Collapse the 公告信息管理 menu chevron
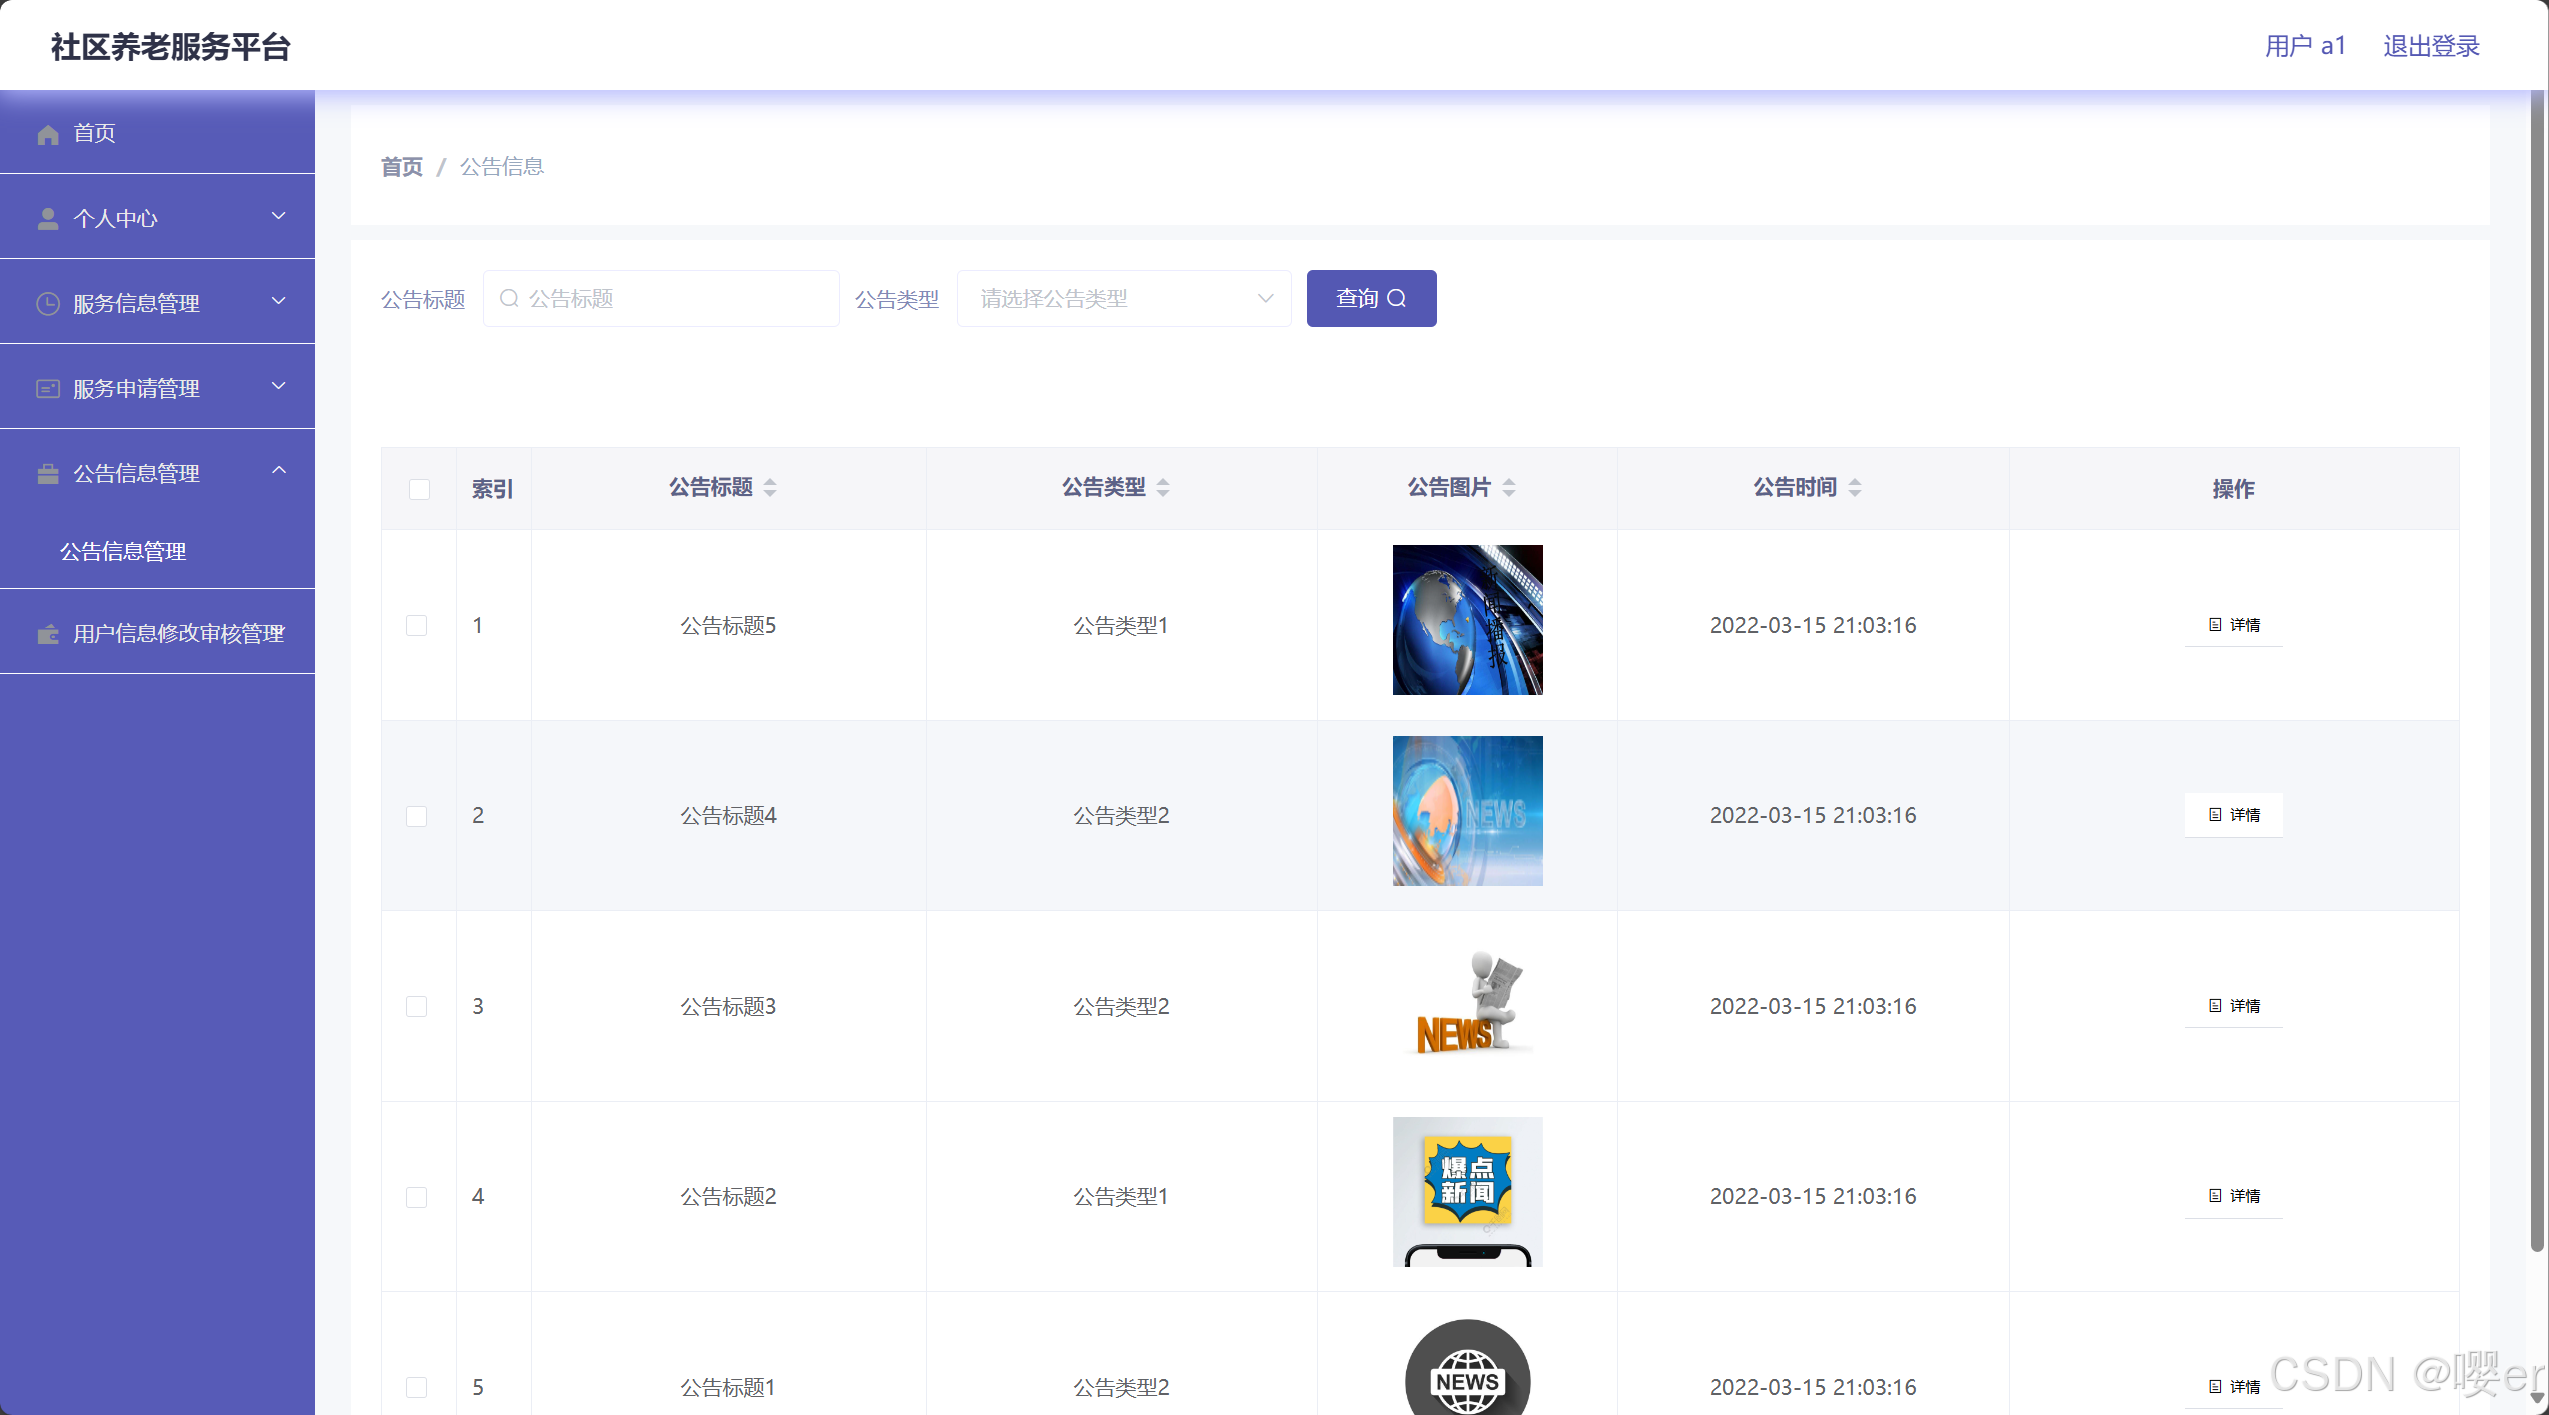The image size is (2549, 1415). point(279,471)
